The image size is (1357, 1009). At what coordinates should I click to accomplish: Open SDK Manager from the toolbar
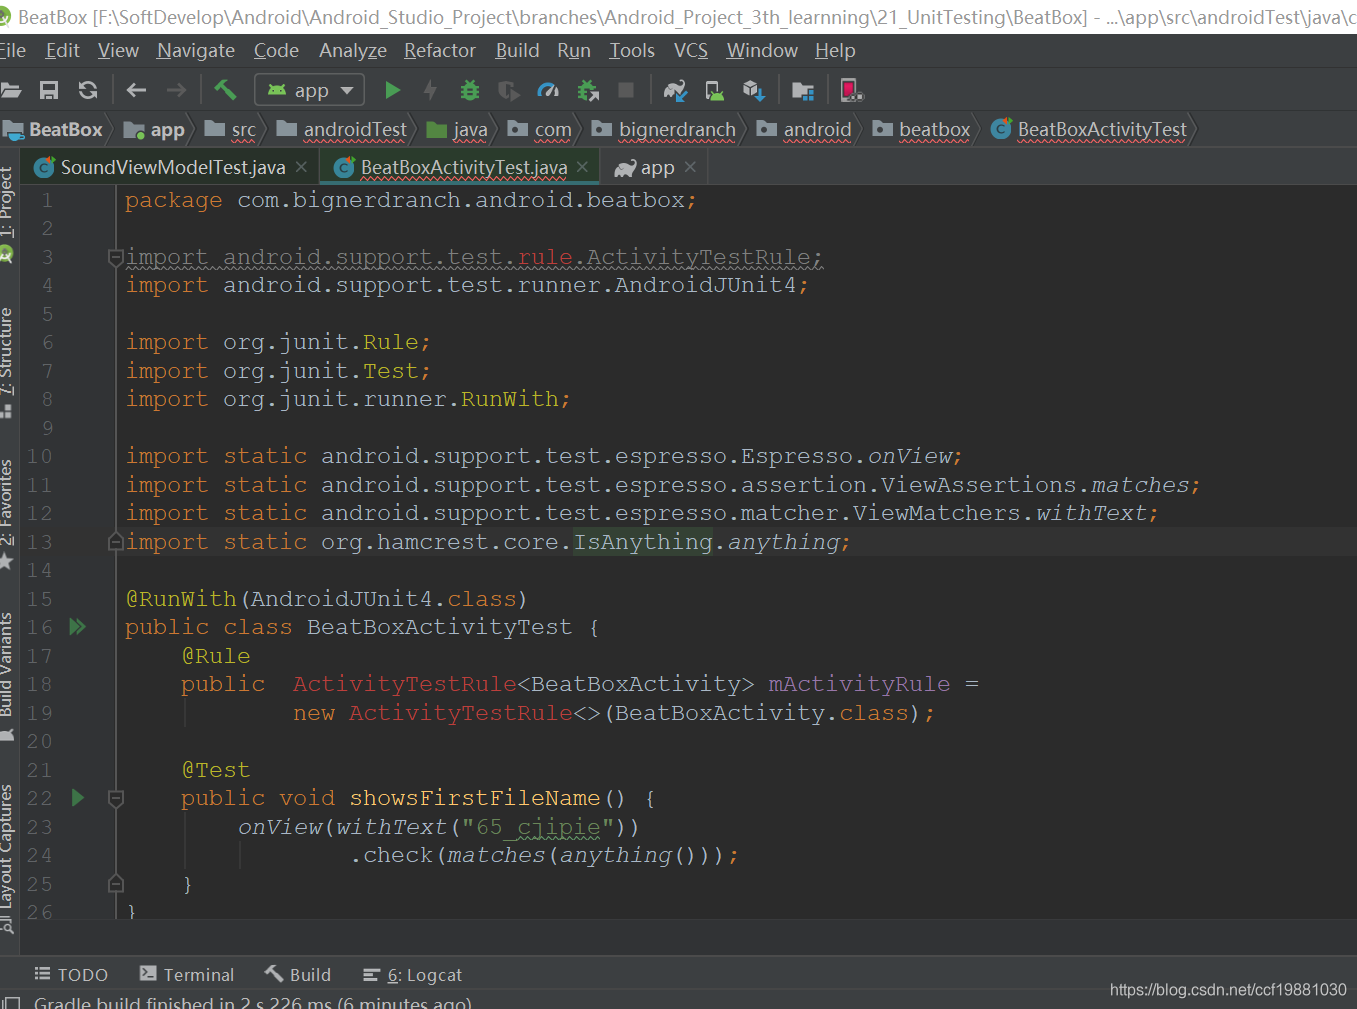[753, 91]
